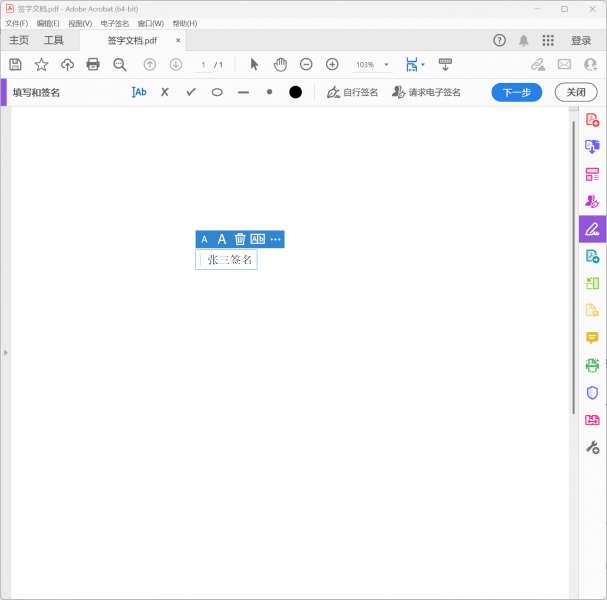Click the 关闭 button
The width and height of the screenshot is (607, 600).
point(576,92)
